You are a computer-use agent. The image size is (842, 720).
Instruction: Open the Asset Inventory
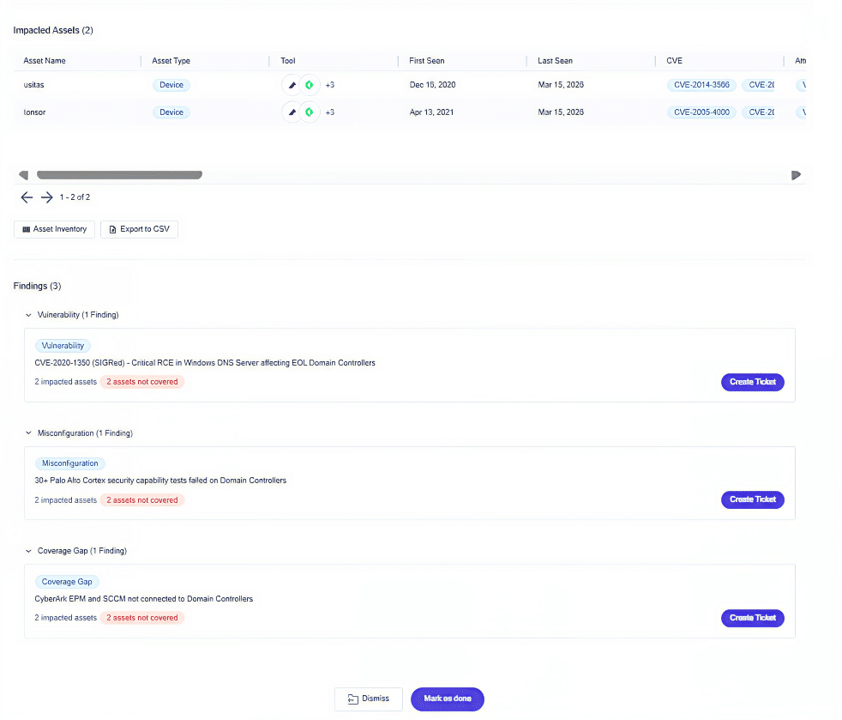coord(55,229)
